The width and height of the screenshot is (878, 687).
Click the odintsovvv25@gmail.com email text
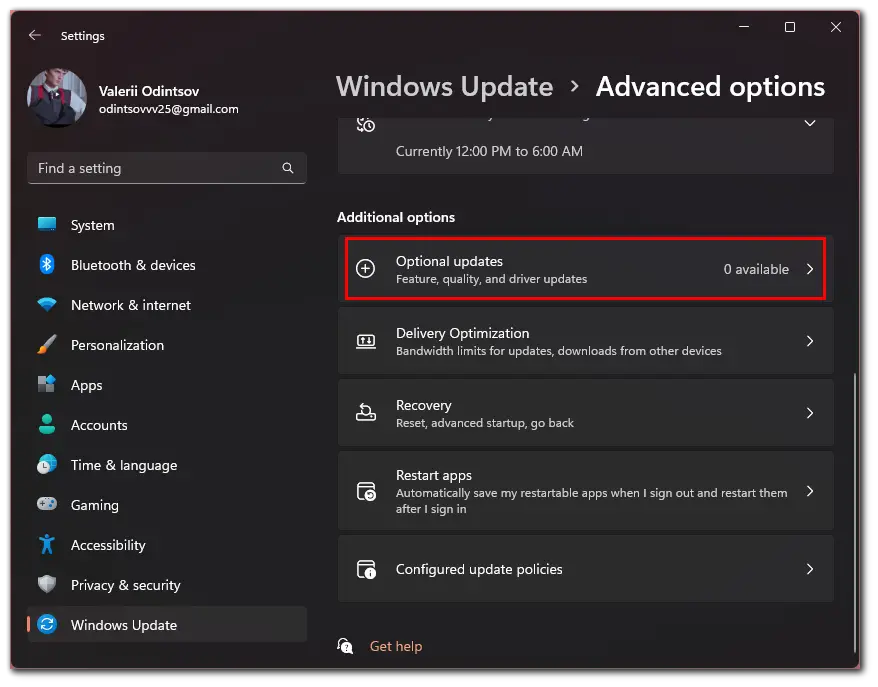coord(169,109)
